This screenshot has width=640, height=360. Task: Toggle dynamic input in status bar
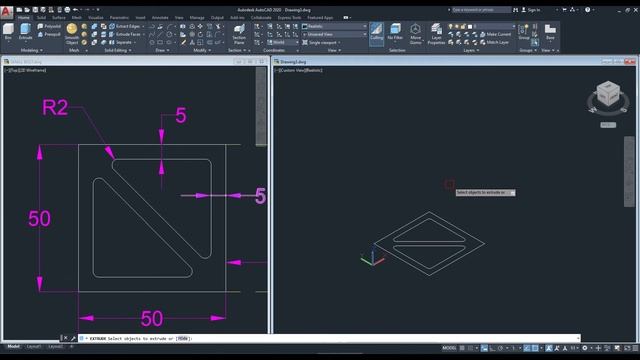click(484, 348)
